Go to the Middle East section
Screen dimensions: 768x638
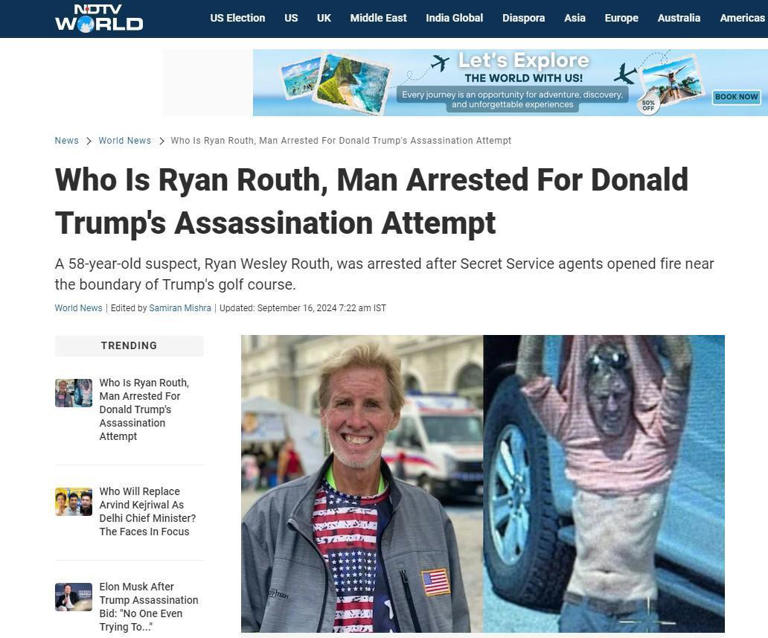tap(378, 18)
